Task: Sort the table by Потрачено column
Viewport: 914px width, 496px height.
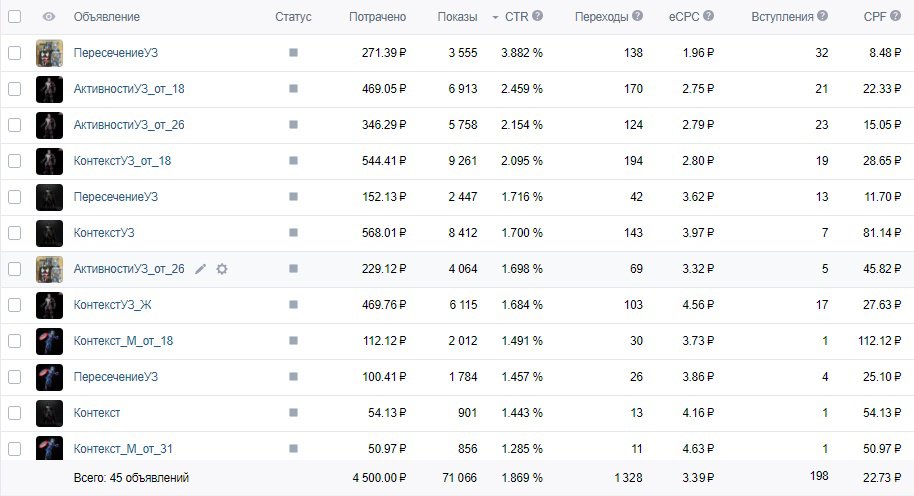Action: pos(377,17)
